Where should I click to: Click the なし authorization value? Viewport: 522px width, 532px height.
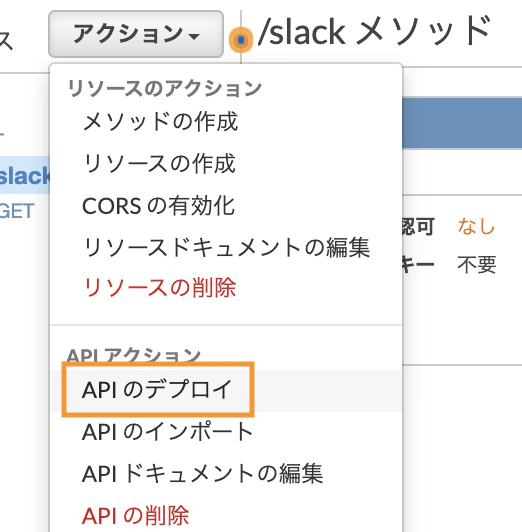(x=476, y=226)
